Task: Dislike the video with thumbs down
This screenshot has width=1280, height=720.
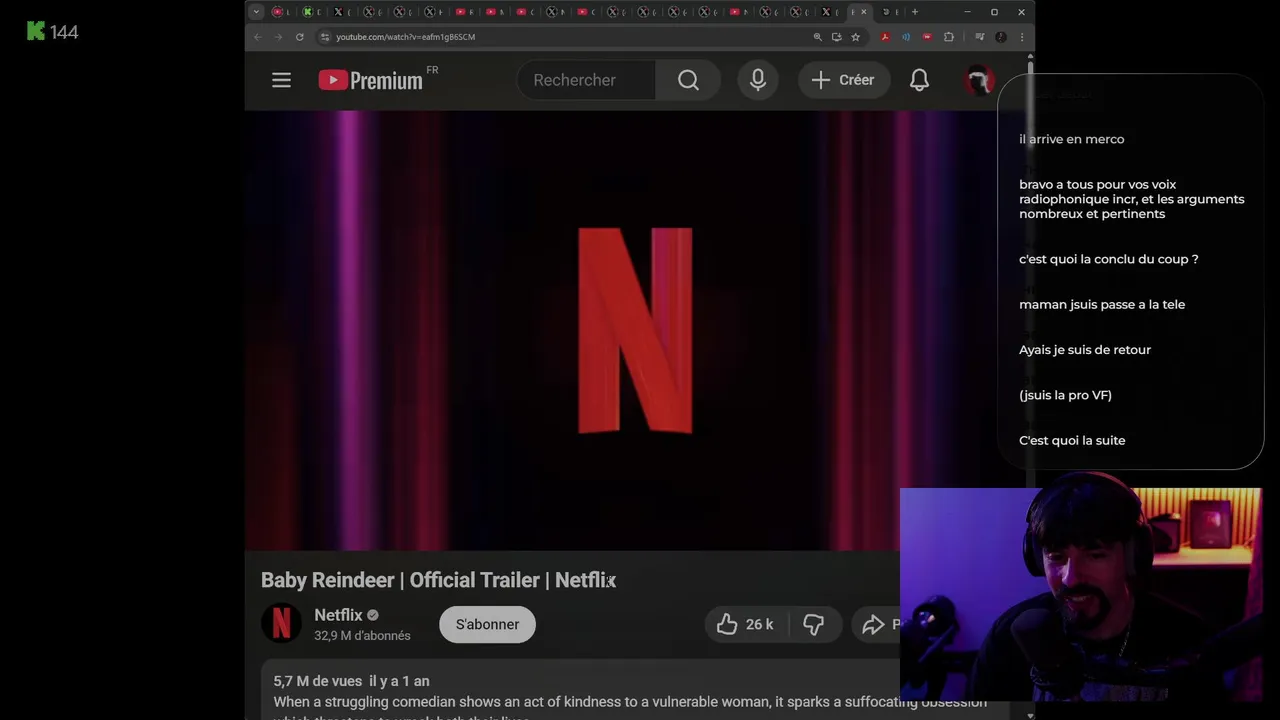Action: click(x=813, y=624)
